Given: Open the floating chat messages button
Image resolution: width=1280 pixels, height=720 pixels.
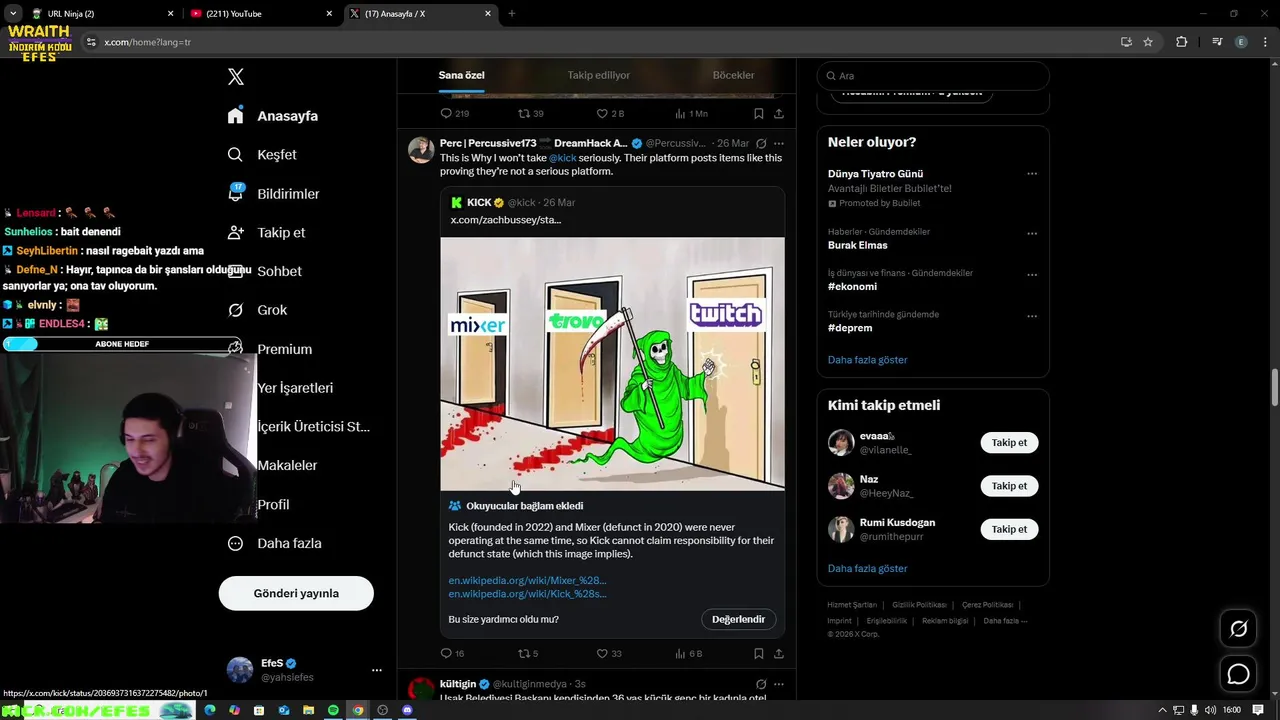Looking at the screenshot, I should (x=1238, y=674).
